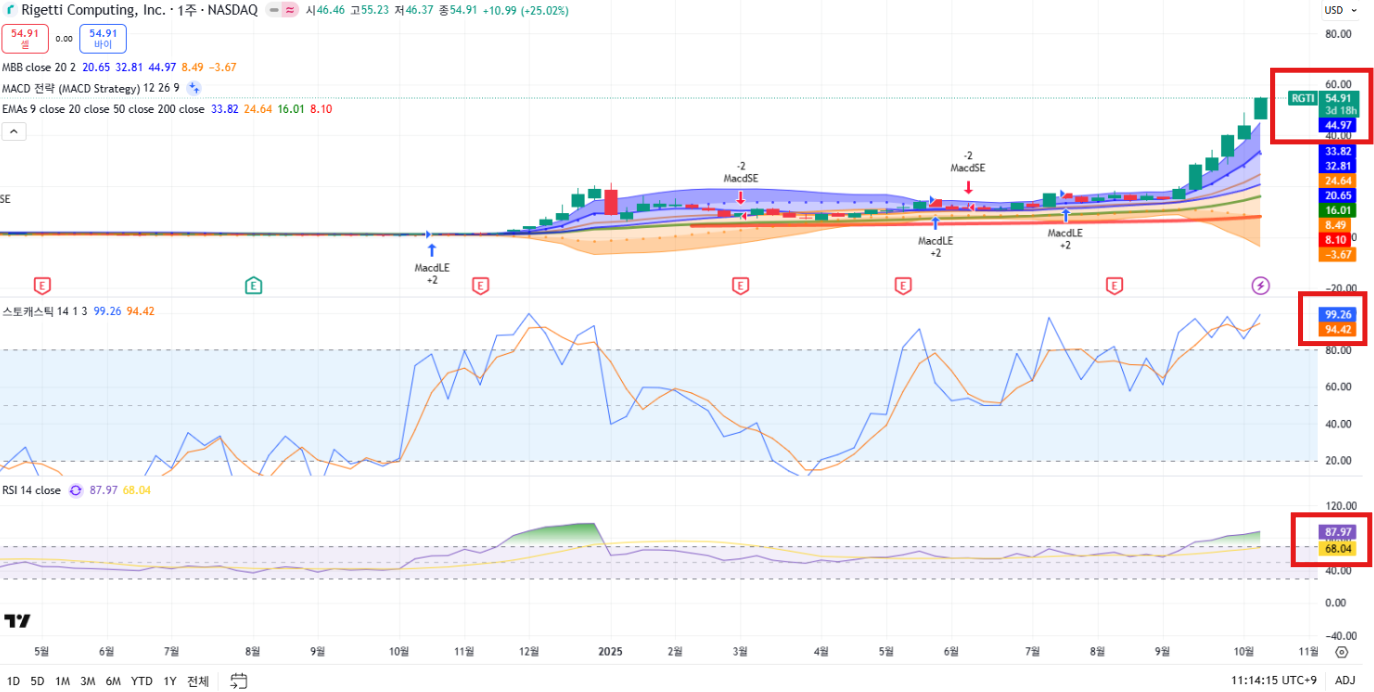
Task: Click the red earnings E marker above 3월
Action: pyautogui.click(x=740, y=286)
